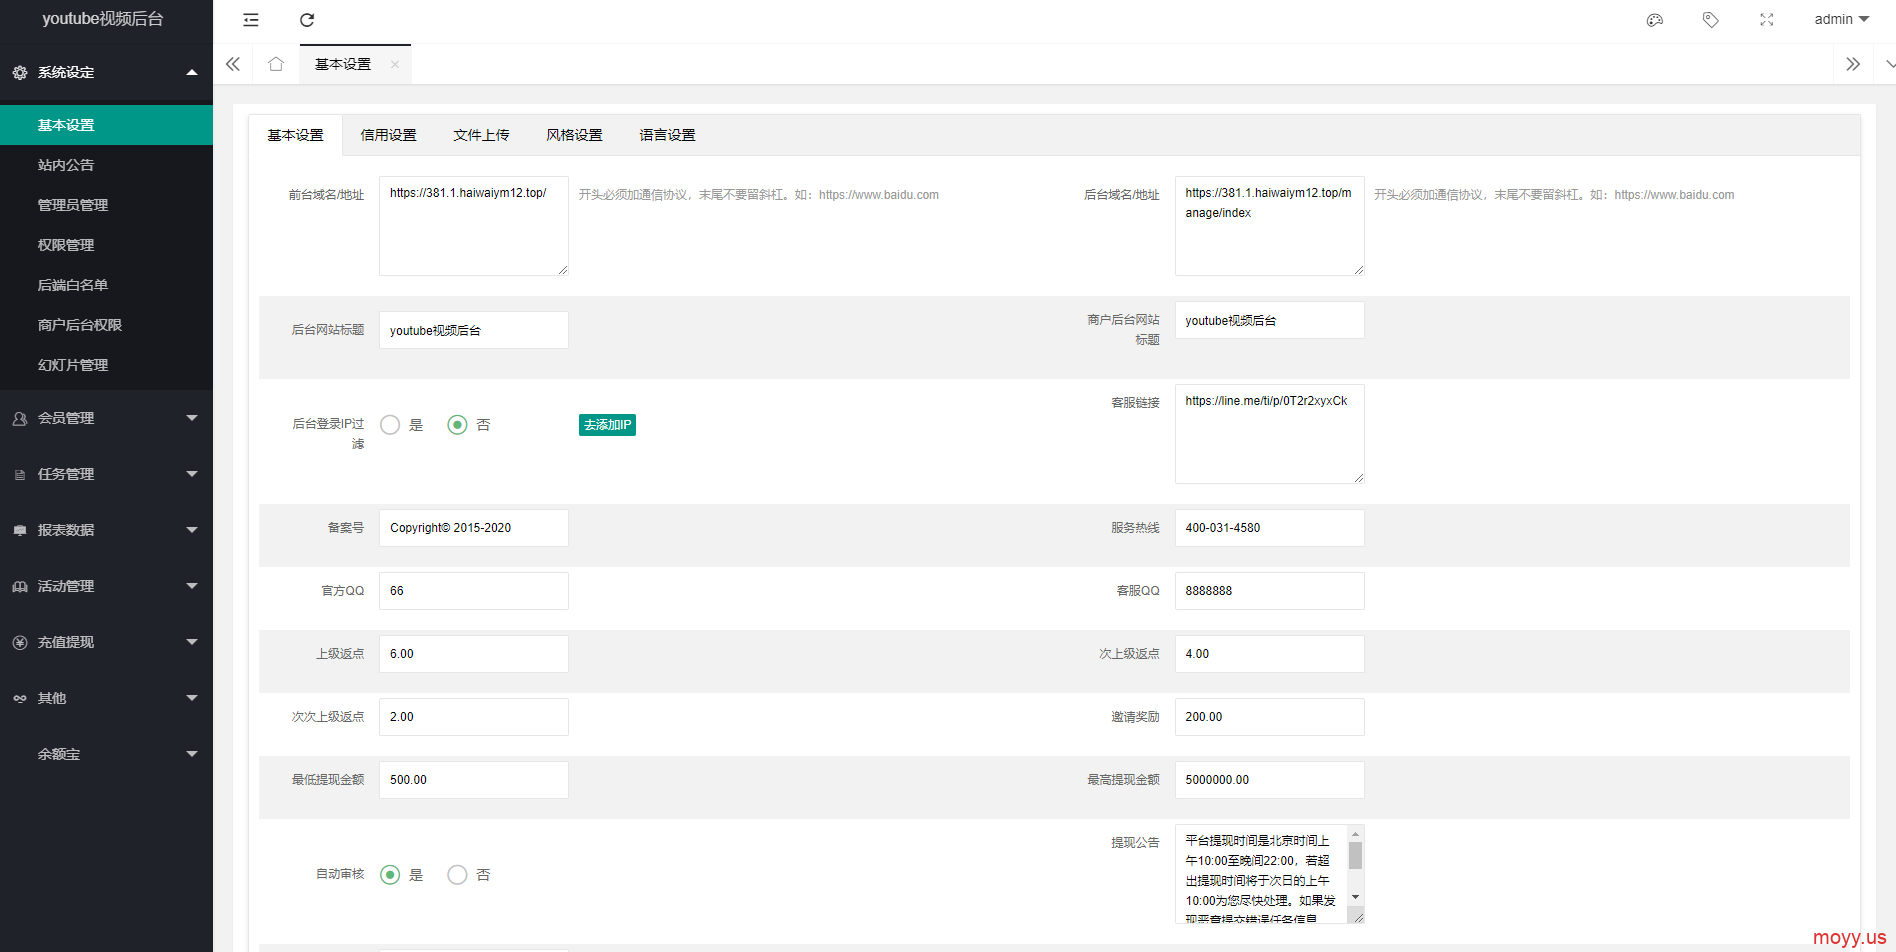Image resolution: width=1896 pixels, height=952 pixels.
Task: Focus the 前台域名/地址 textarea
Action: click(474, 226)
